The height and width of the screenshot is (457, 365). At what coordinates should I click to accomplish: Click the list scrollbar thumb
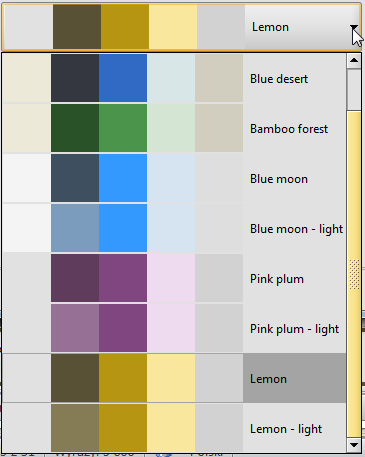point(354,274)
